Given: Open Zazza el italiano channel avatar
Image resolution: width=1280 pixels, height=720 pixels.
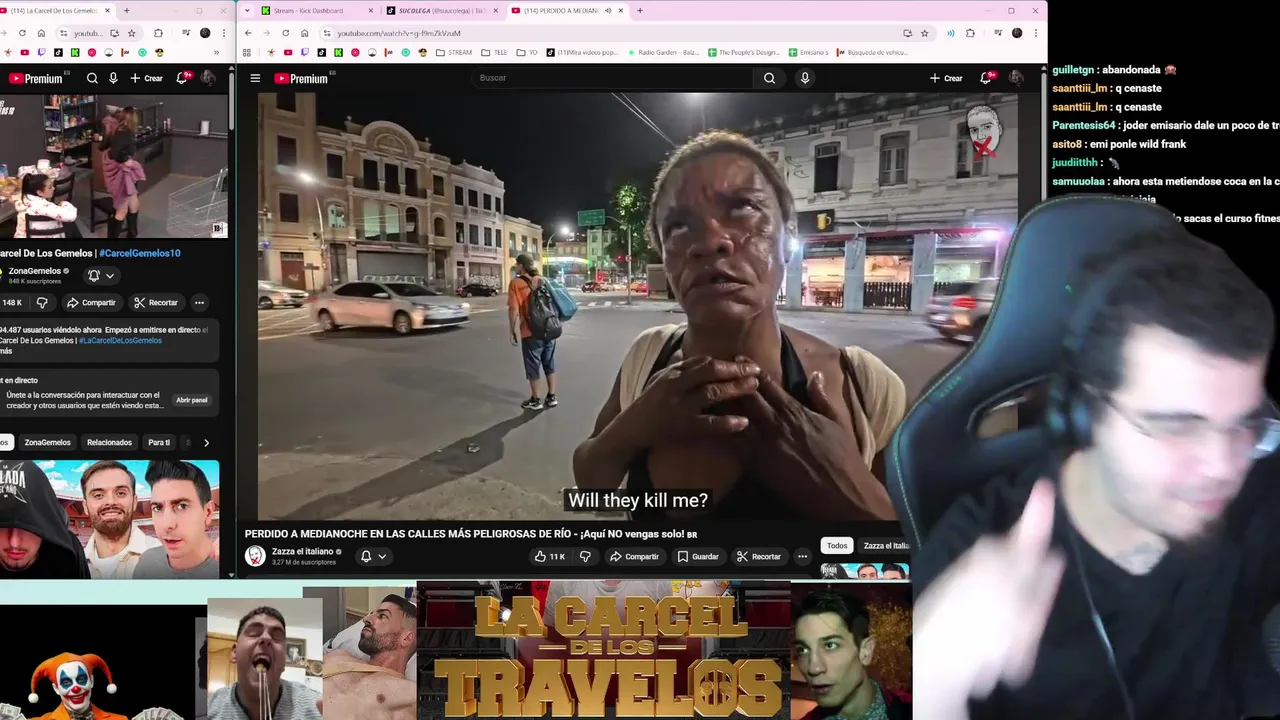Looking at the screenshot, I should tap(255, 556).
